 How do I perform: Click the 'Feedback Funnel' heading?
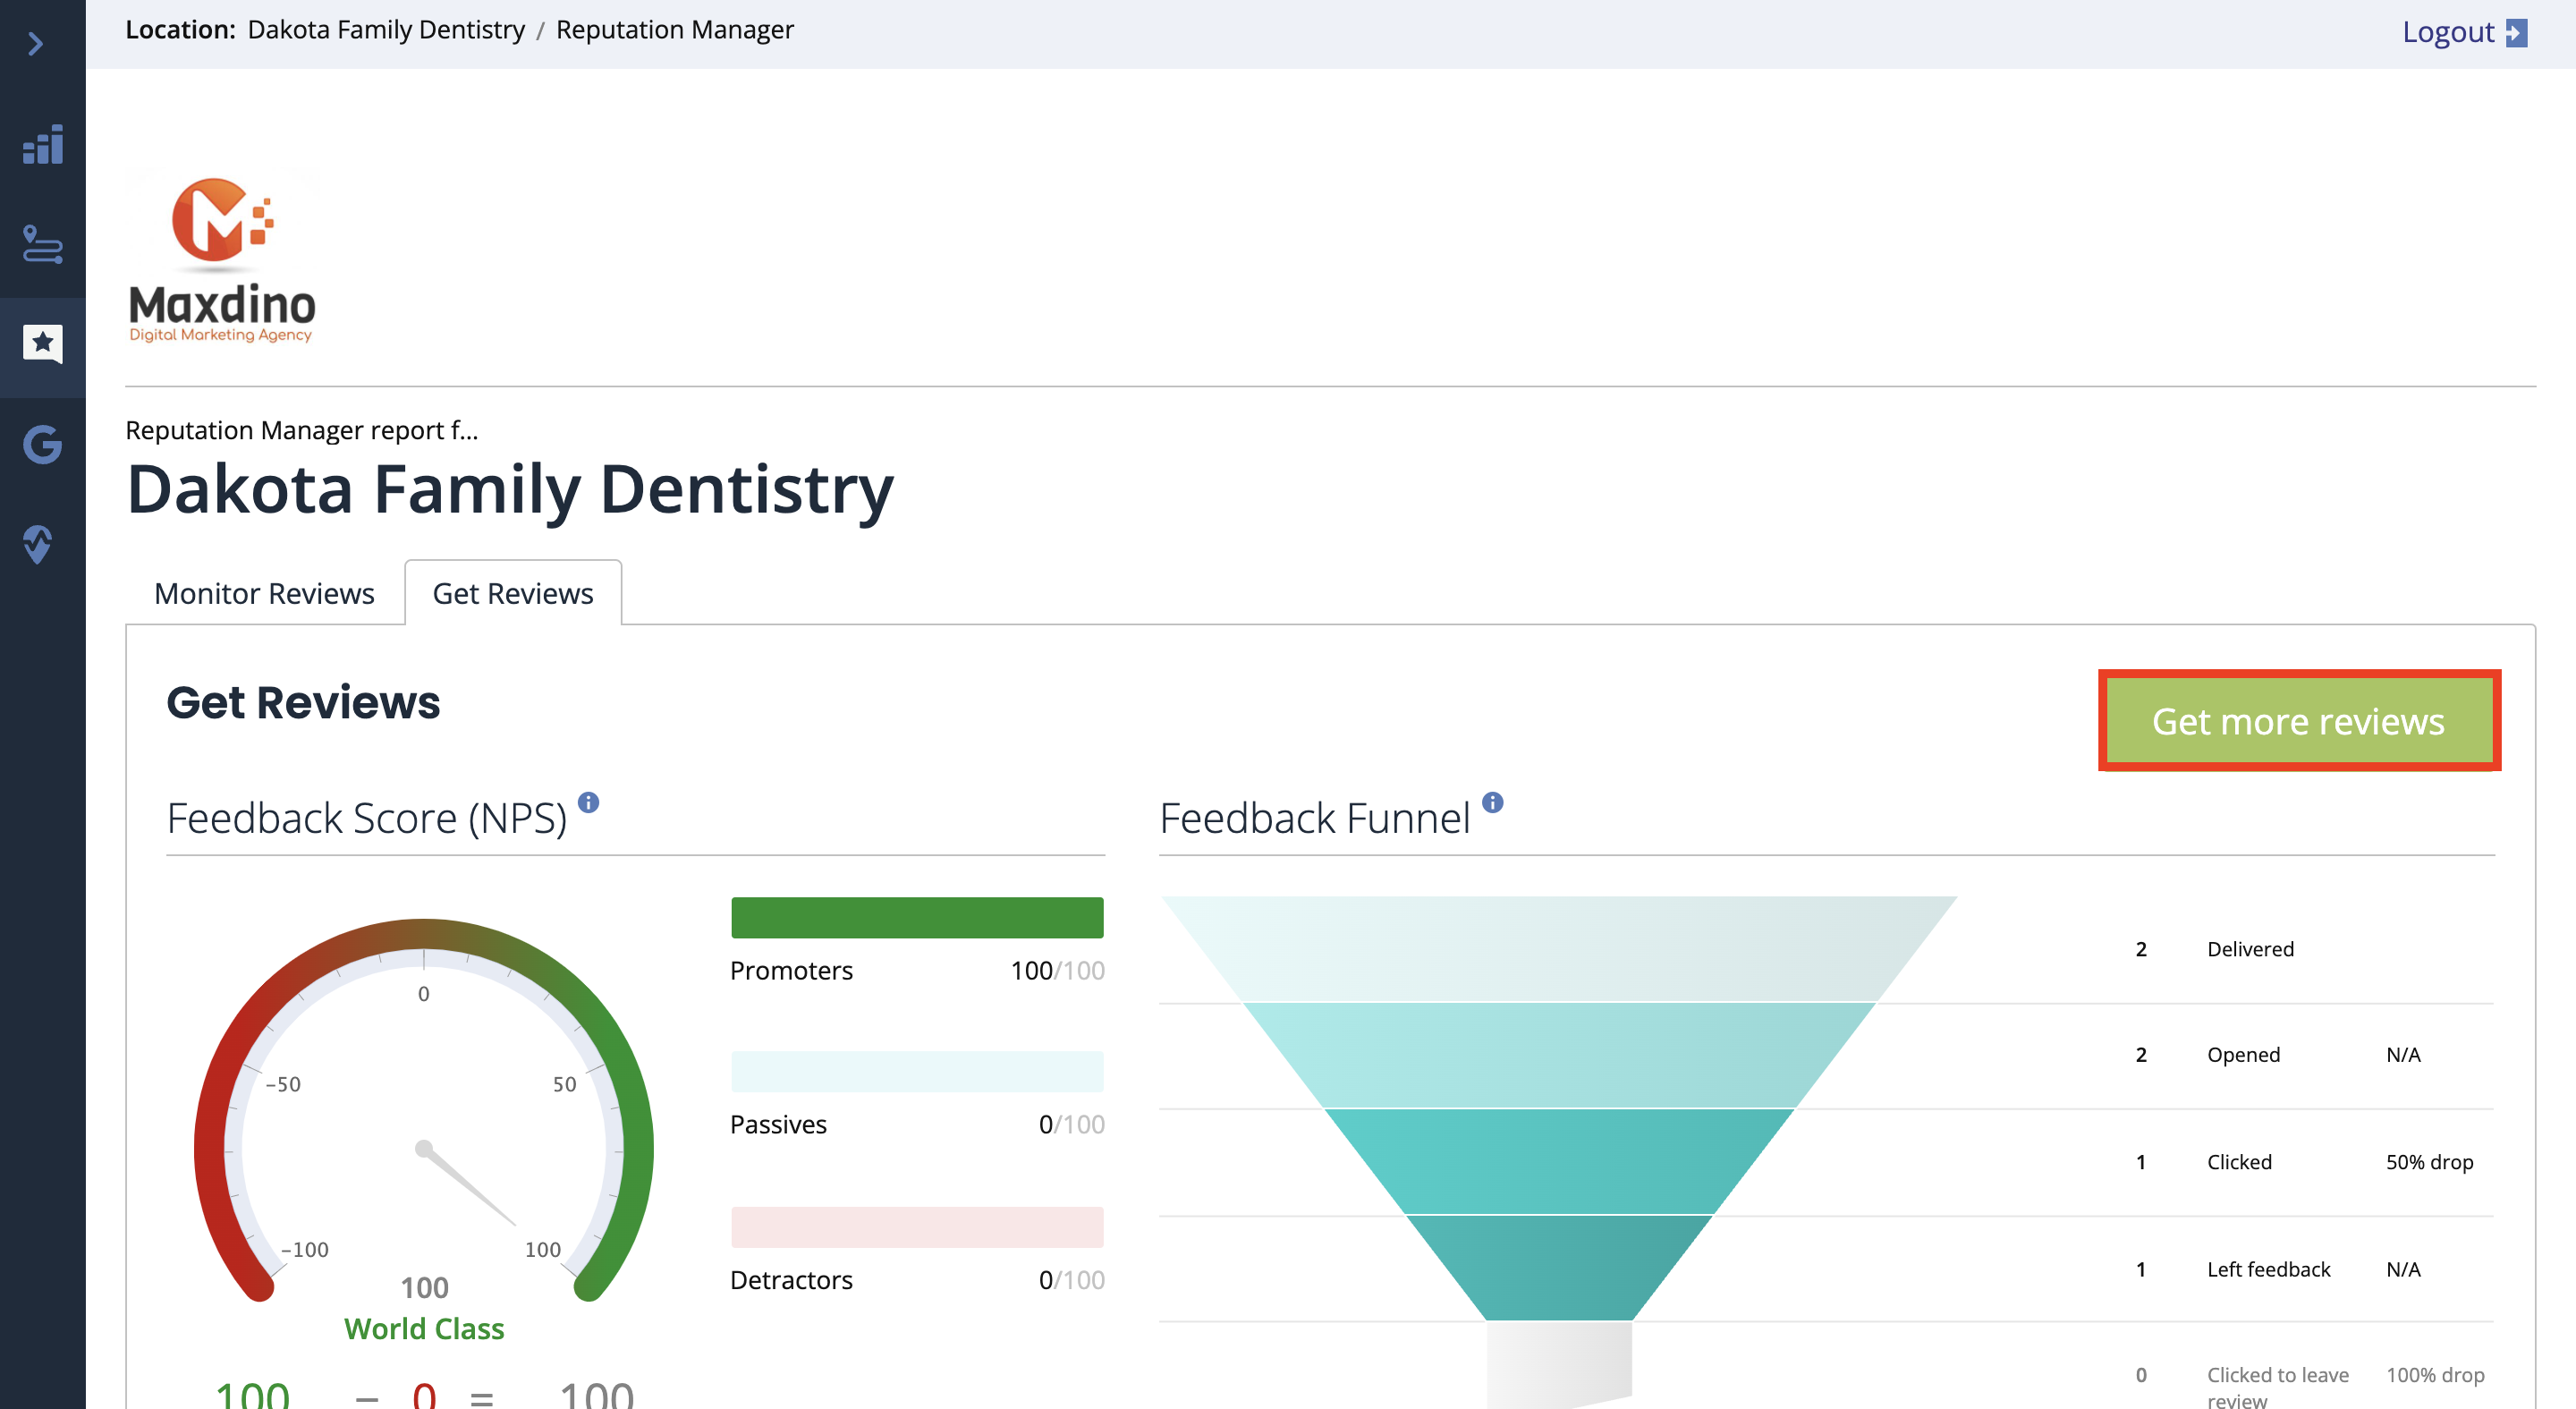pyautogui.click(x=1314, y=818)
